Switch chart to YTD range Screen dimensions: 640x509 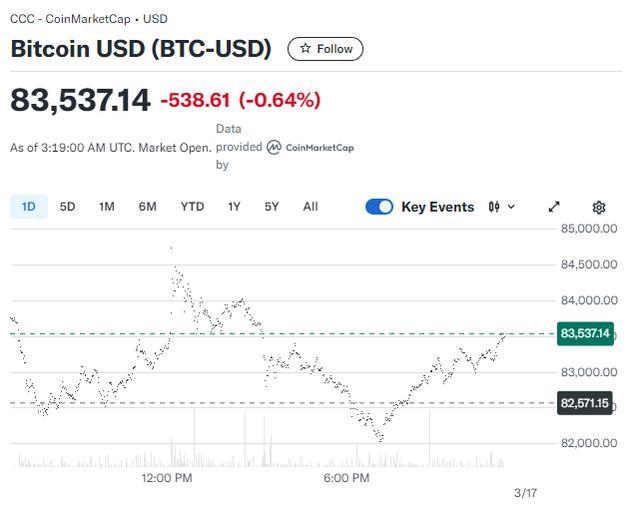point(192,207)
